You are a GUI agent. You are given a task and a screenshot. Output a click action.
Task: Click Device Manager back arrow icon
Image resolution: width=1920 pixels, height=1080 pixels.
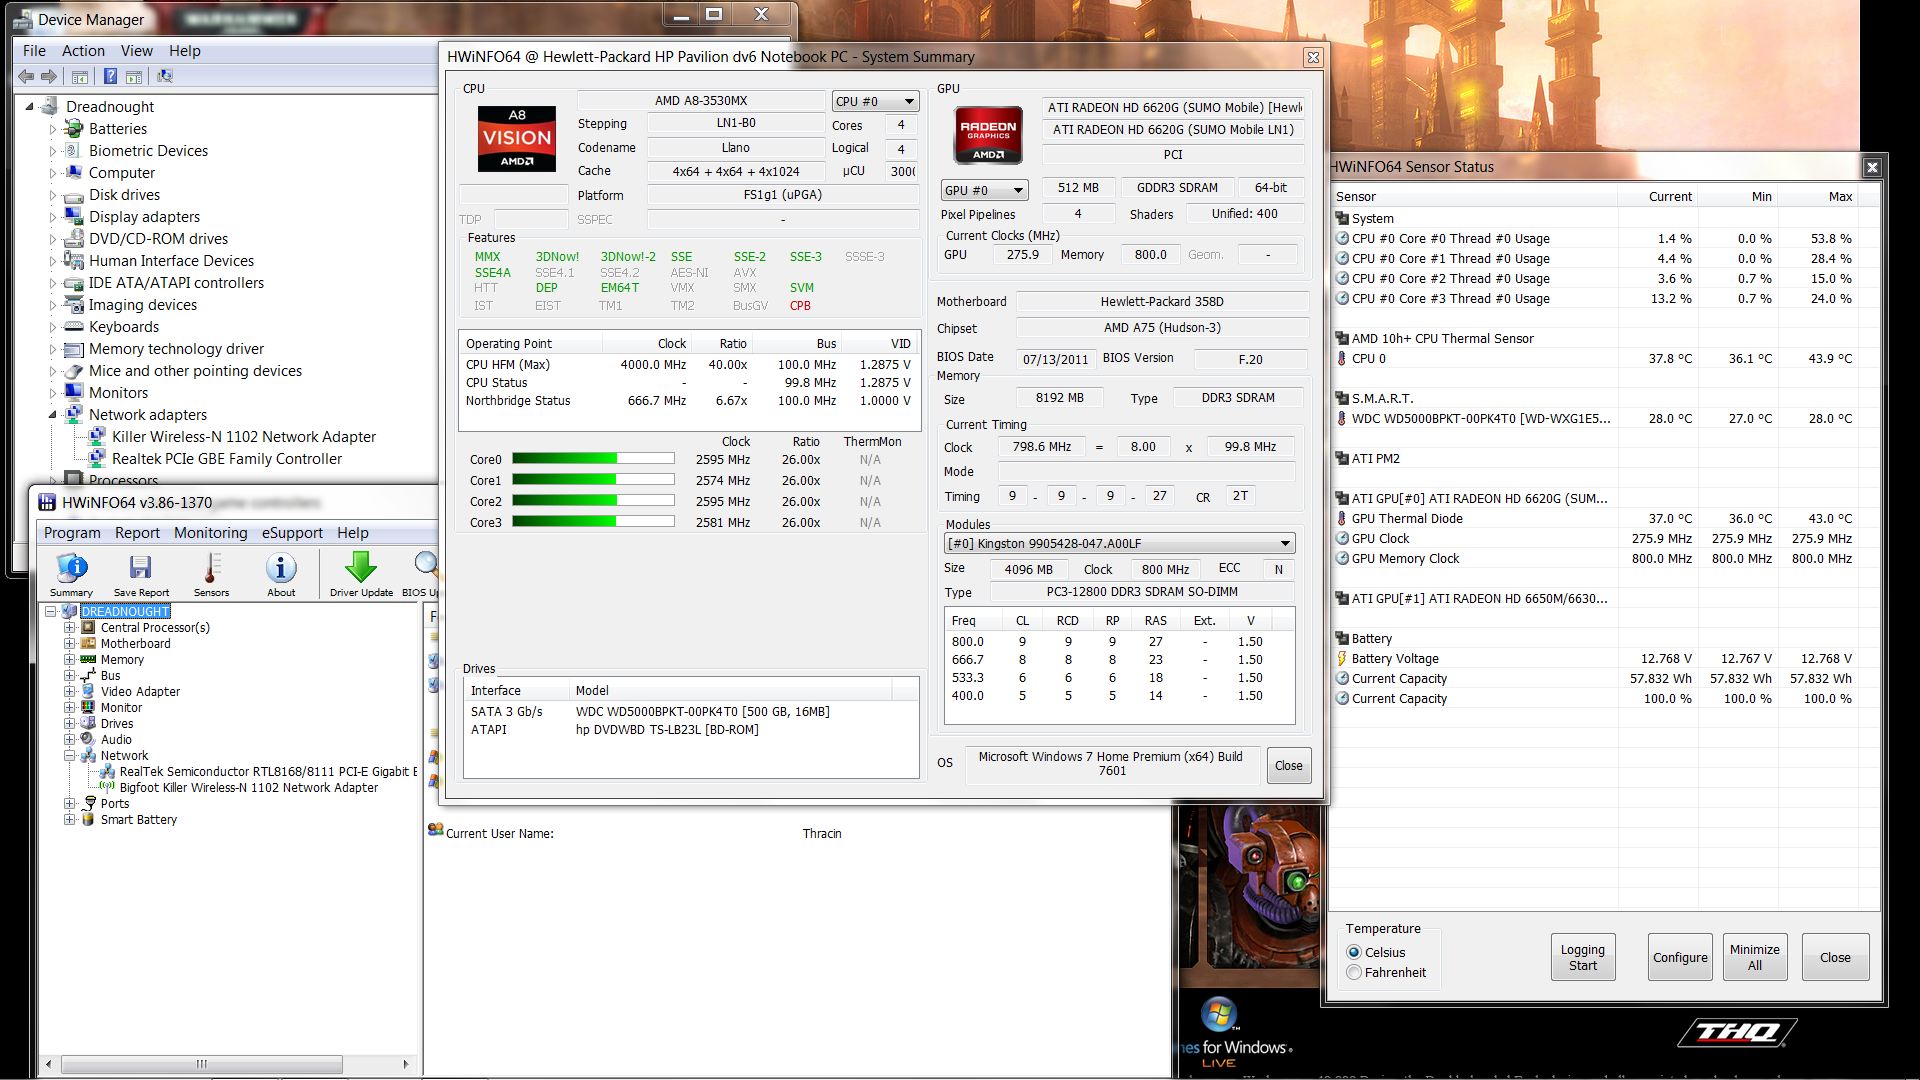(x=26, y=76)
